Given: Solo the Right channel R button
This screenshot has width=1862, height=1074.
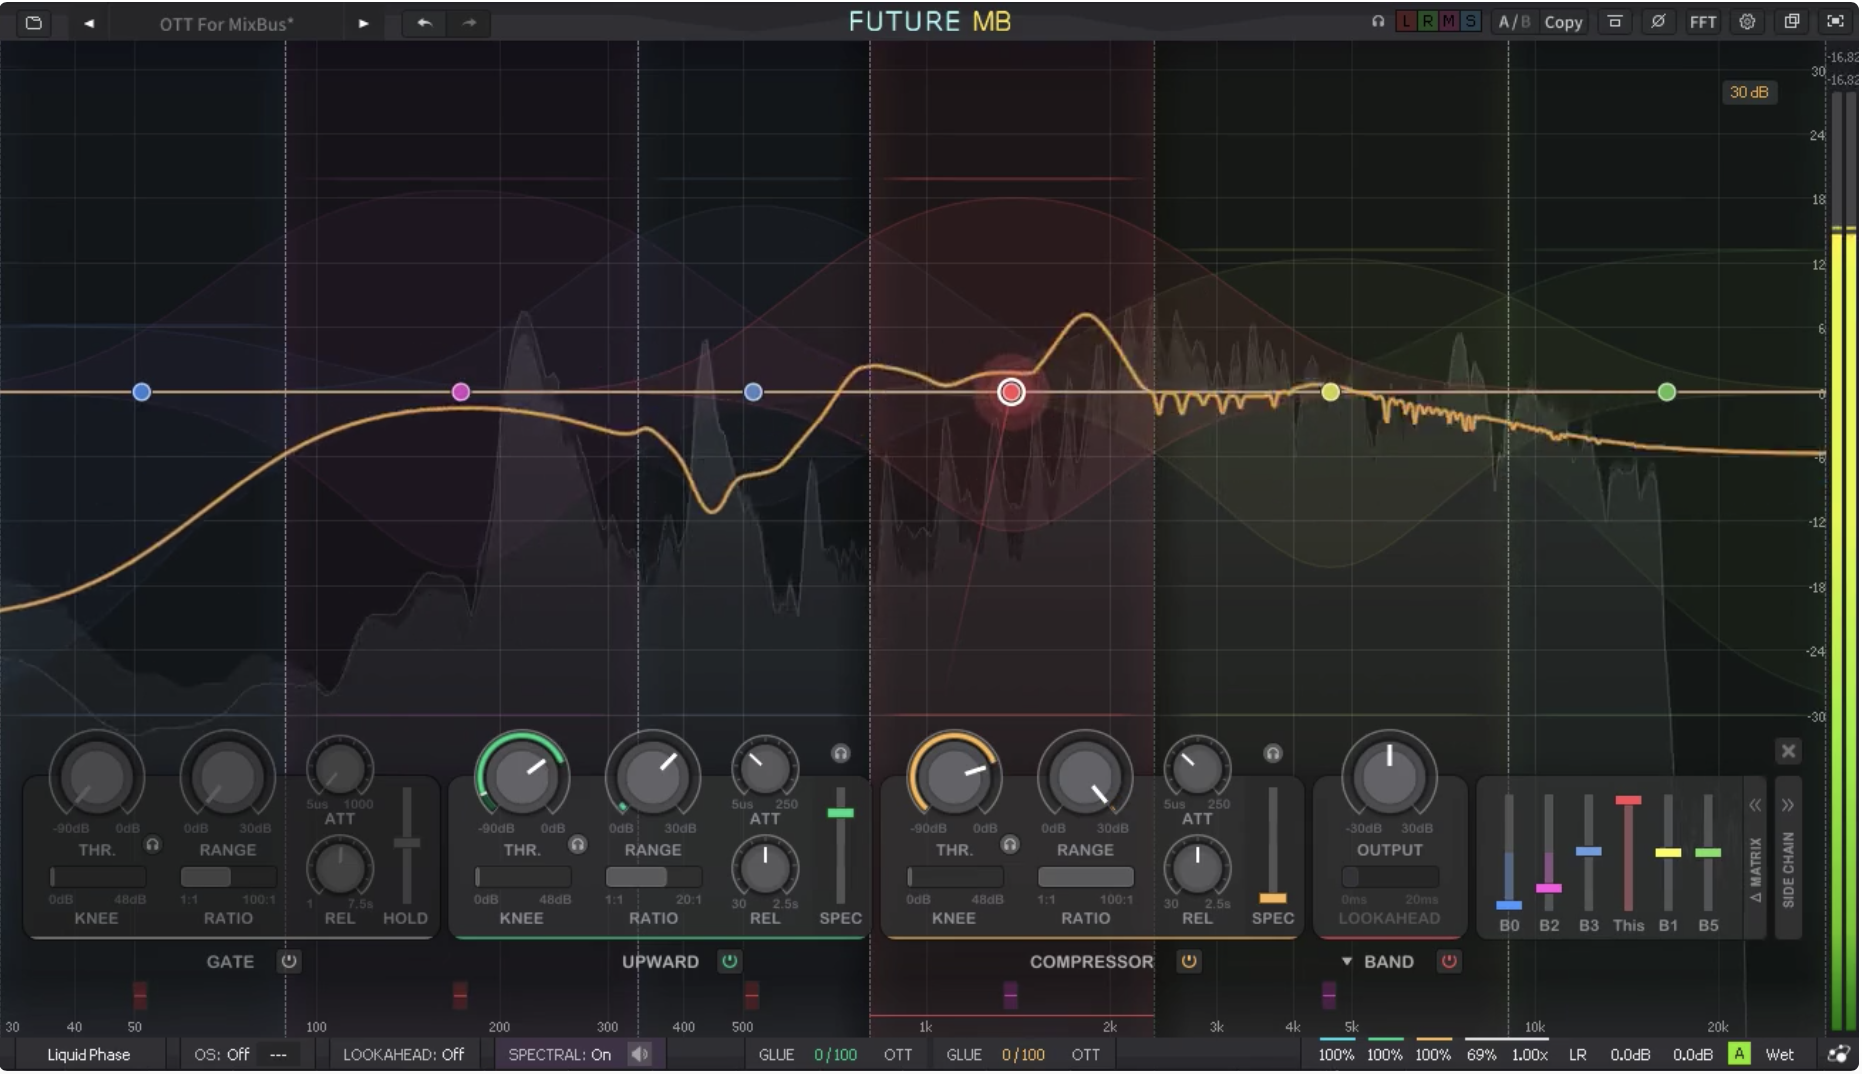Looking at the screenshot, I should pyautogui.click(x=1427, y=21).
